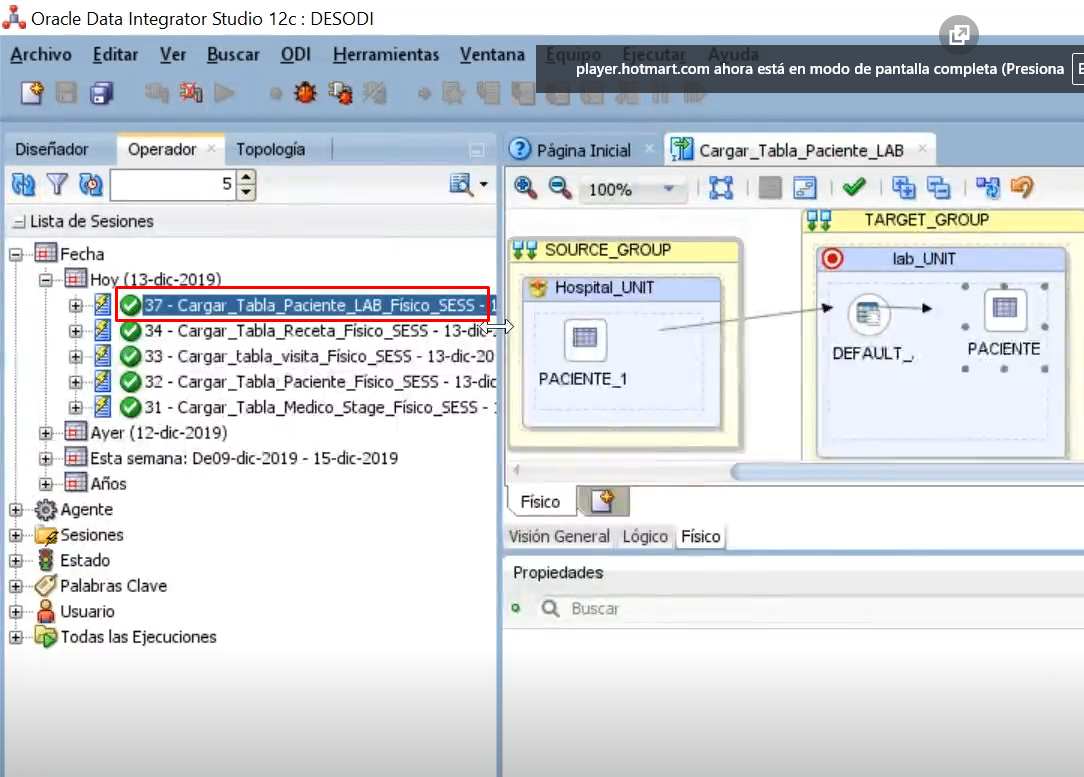Switch to the Lógico view tab

click(x=645, y=537)
